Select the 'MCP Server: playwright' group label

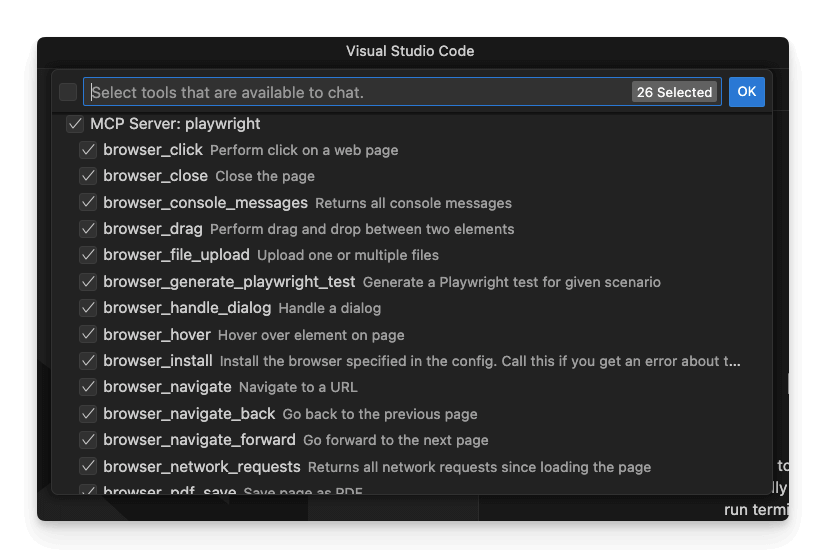175,124
